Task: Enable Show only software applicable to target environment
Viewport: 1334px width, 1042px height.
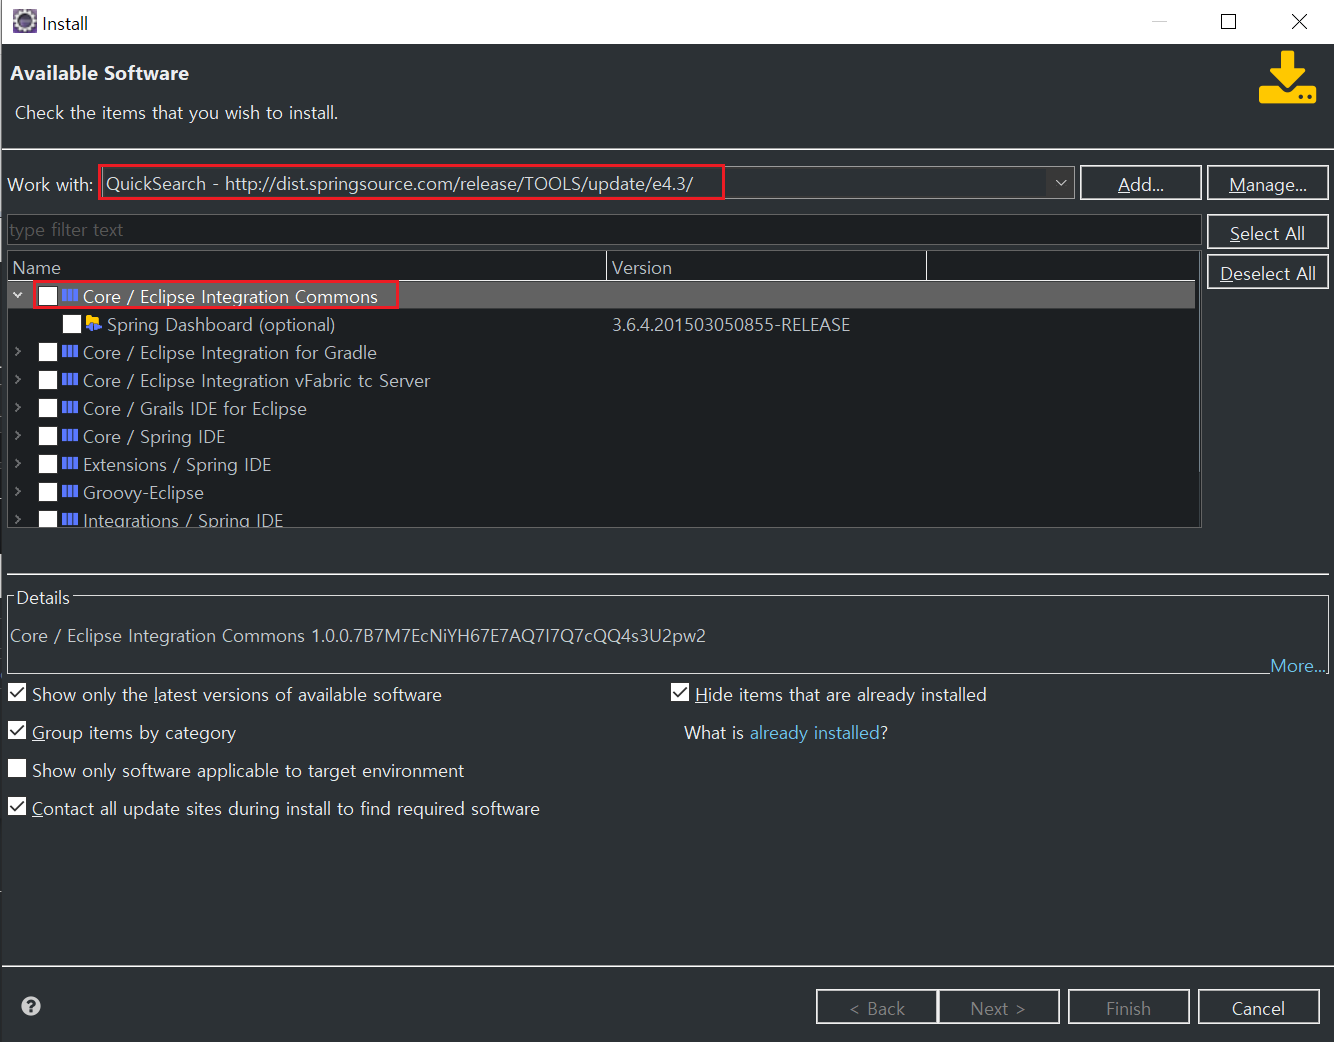Action: pos(17,769)
